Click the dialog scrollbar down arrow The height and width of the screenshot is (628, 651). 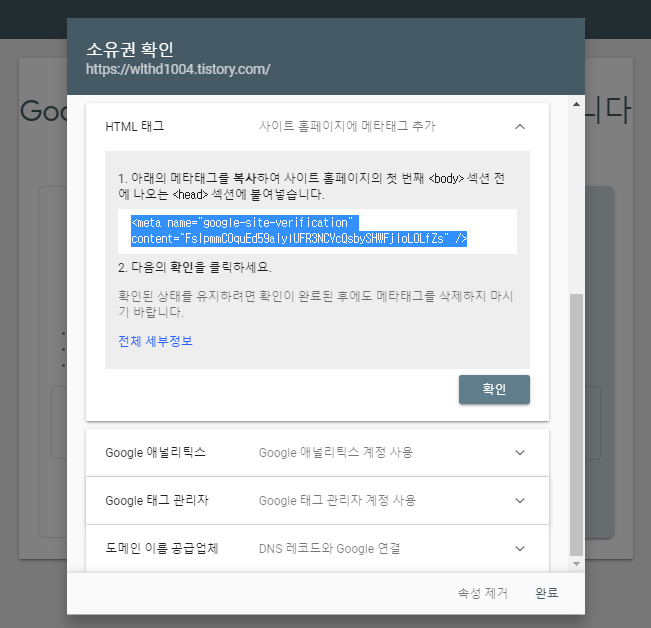click(576, 564)
